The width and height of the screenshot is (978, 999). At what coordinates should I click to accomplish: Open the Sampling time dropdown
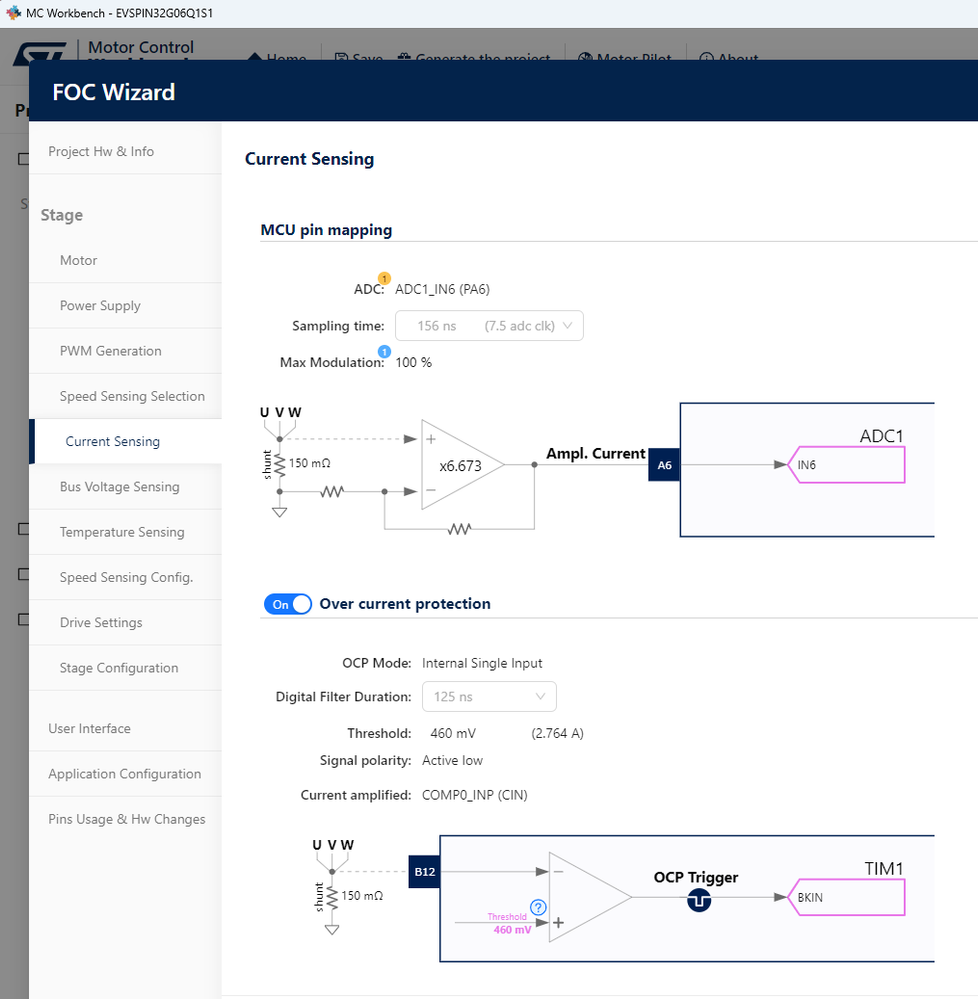(x=489, y=326)
